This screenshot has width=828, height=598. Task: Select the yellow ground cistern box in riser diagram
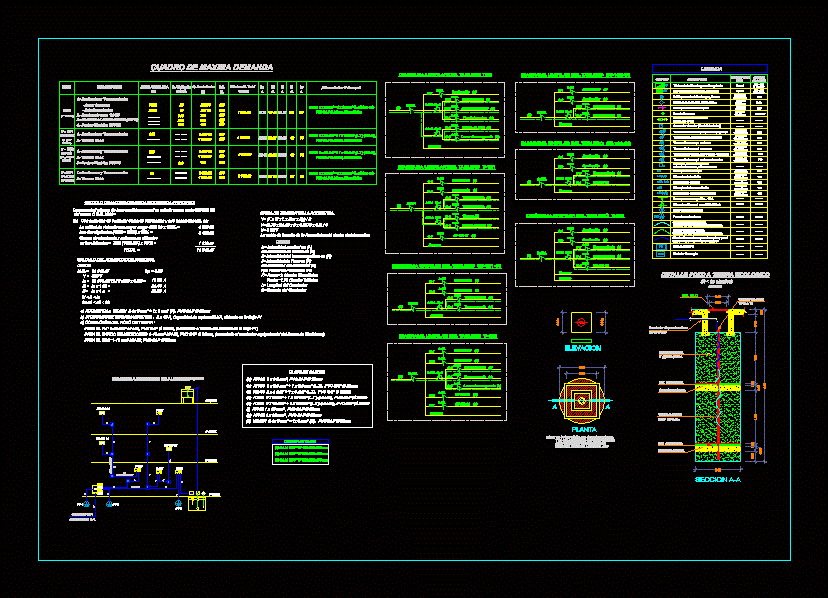(x=197, y=503)
